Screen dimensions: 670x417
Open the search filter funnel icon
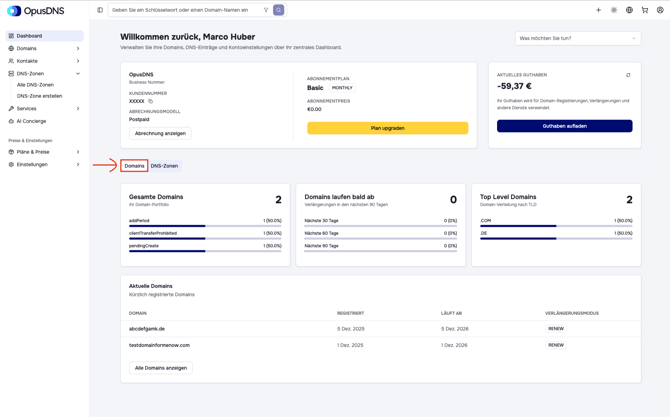(266, 10)
